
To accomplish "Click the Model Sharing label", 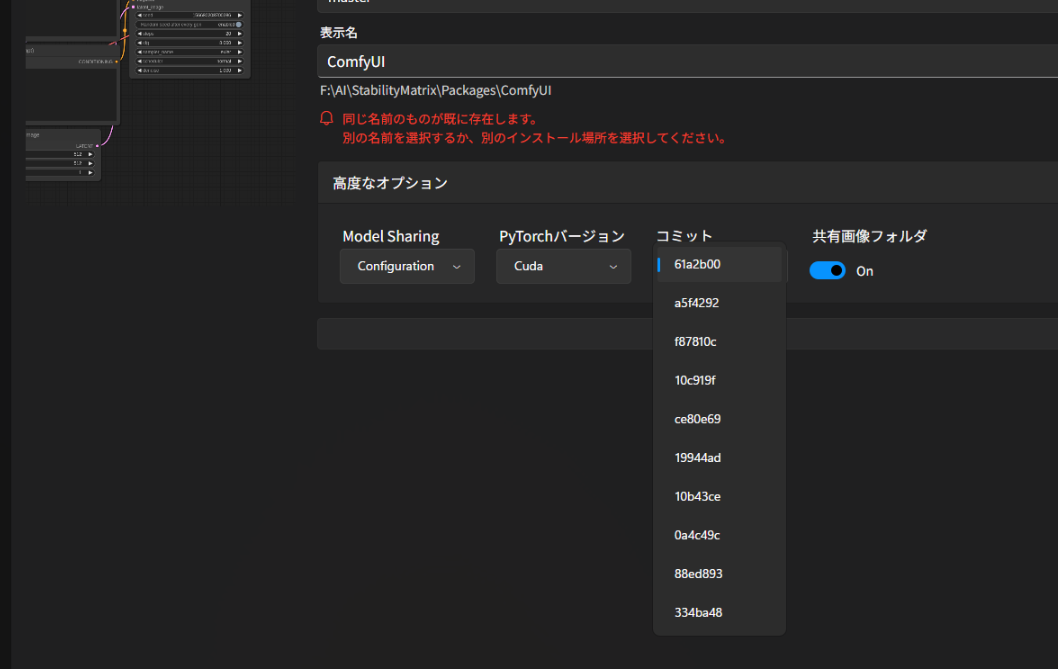I will 391,236.
